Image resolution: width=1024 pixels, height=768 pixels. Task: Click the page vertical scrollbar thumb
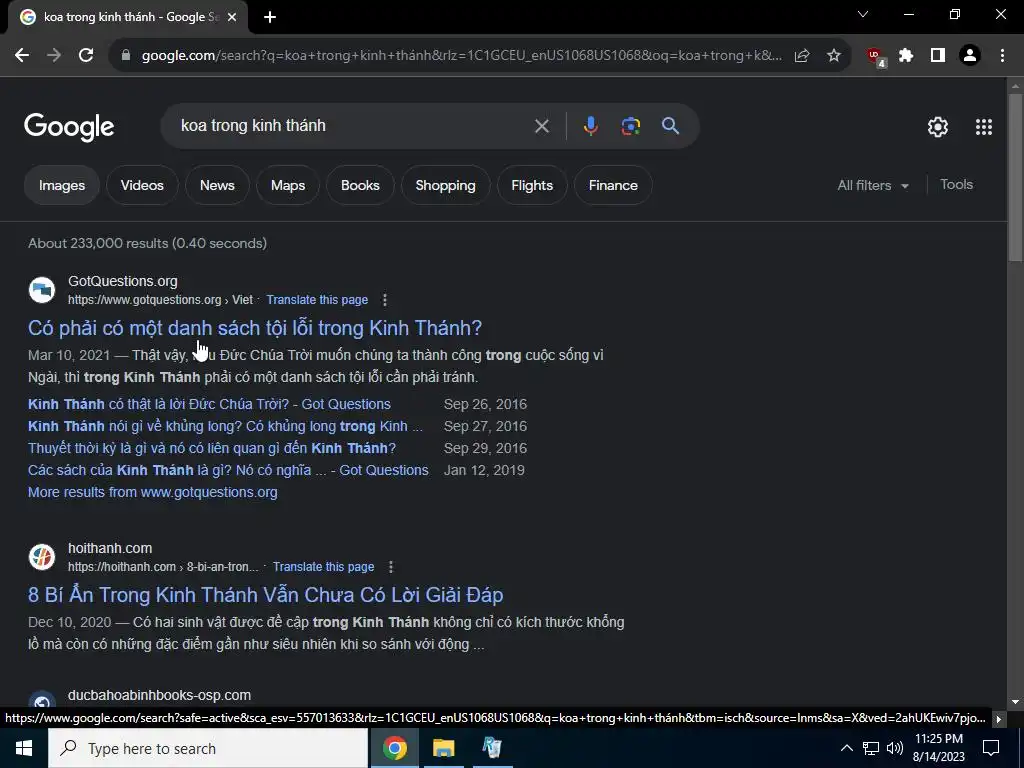tap(1015, 176)
